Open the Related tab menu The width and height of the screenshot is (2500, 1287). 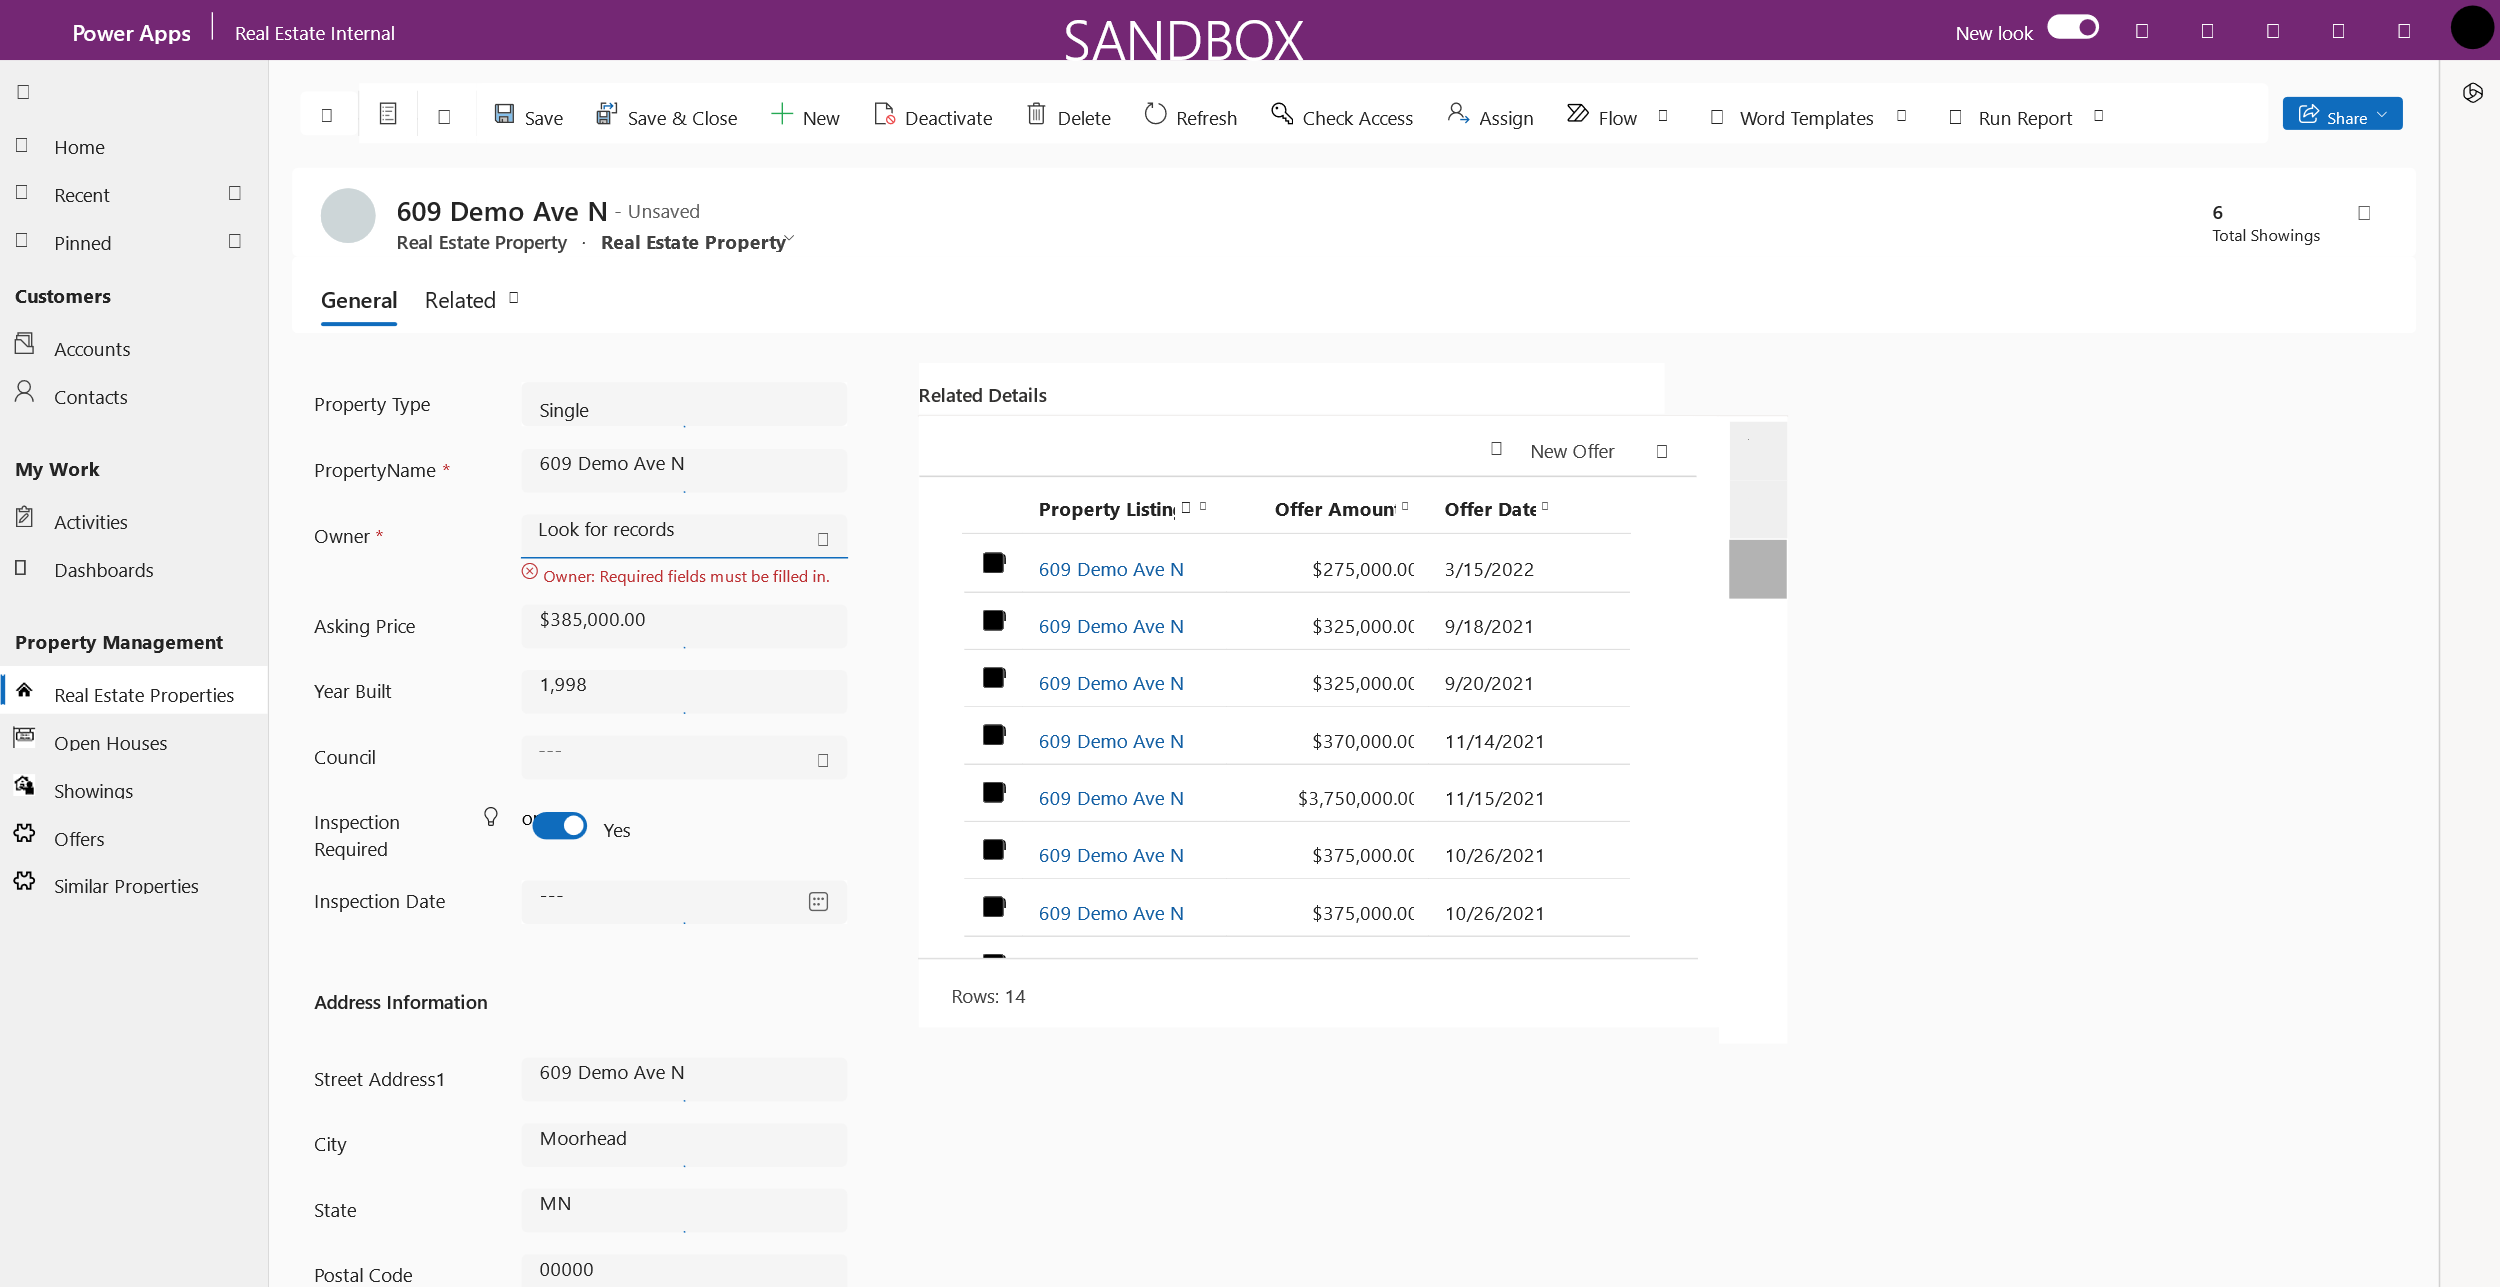click(471, 300)
